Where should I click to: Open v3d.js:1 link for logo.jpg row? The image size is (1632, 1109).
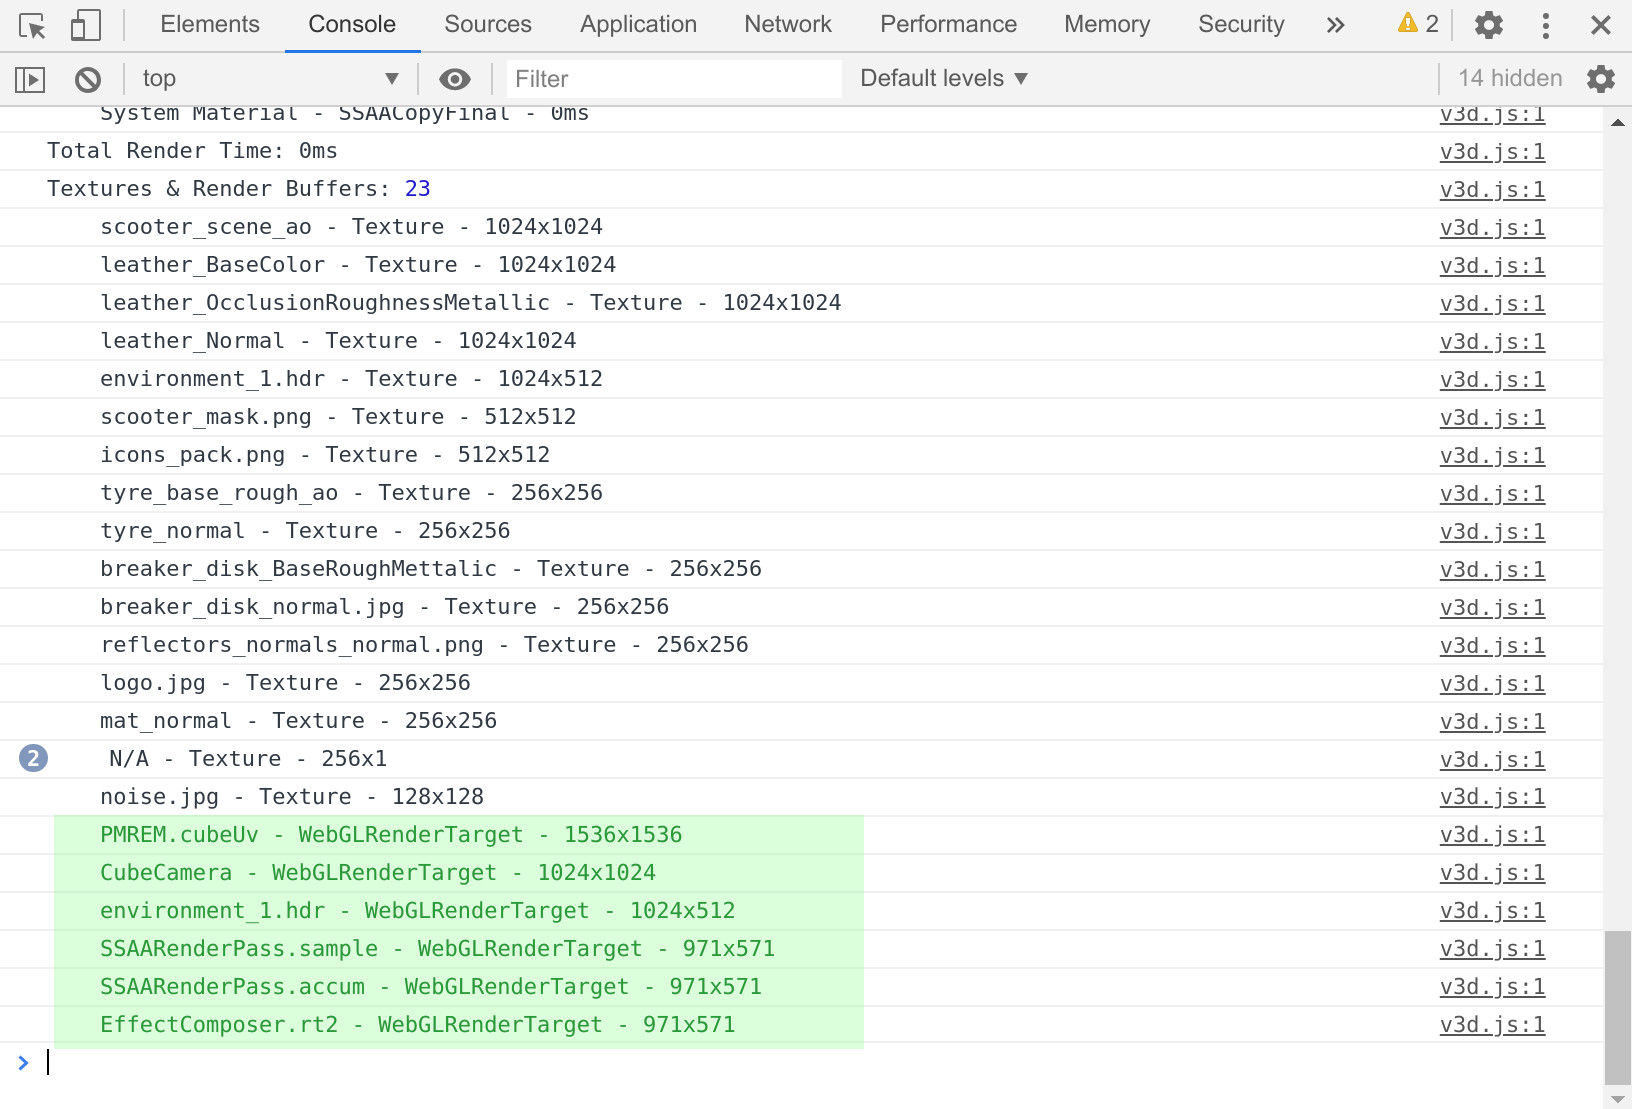click(1492, 684)
